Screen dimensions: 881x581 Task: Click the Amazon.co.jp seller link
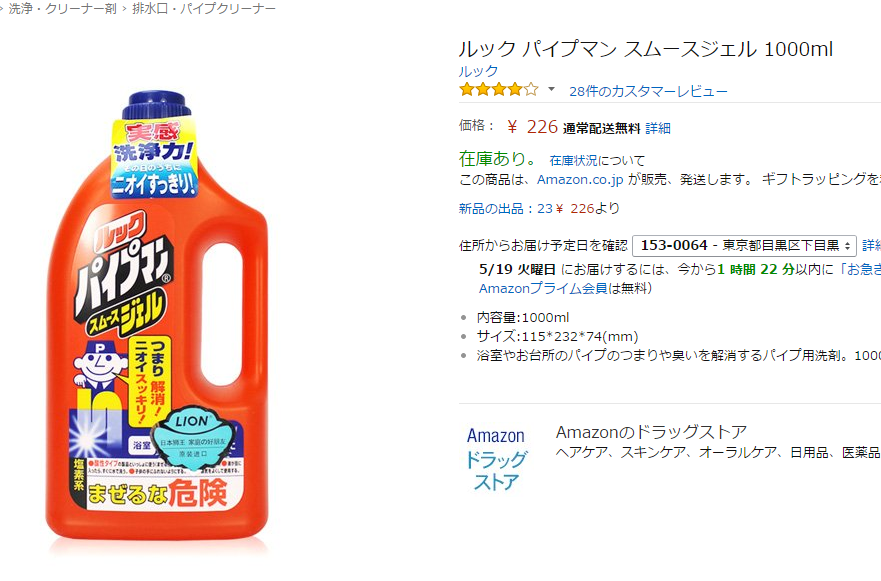coord(580,179)
